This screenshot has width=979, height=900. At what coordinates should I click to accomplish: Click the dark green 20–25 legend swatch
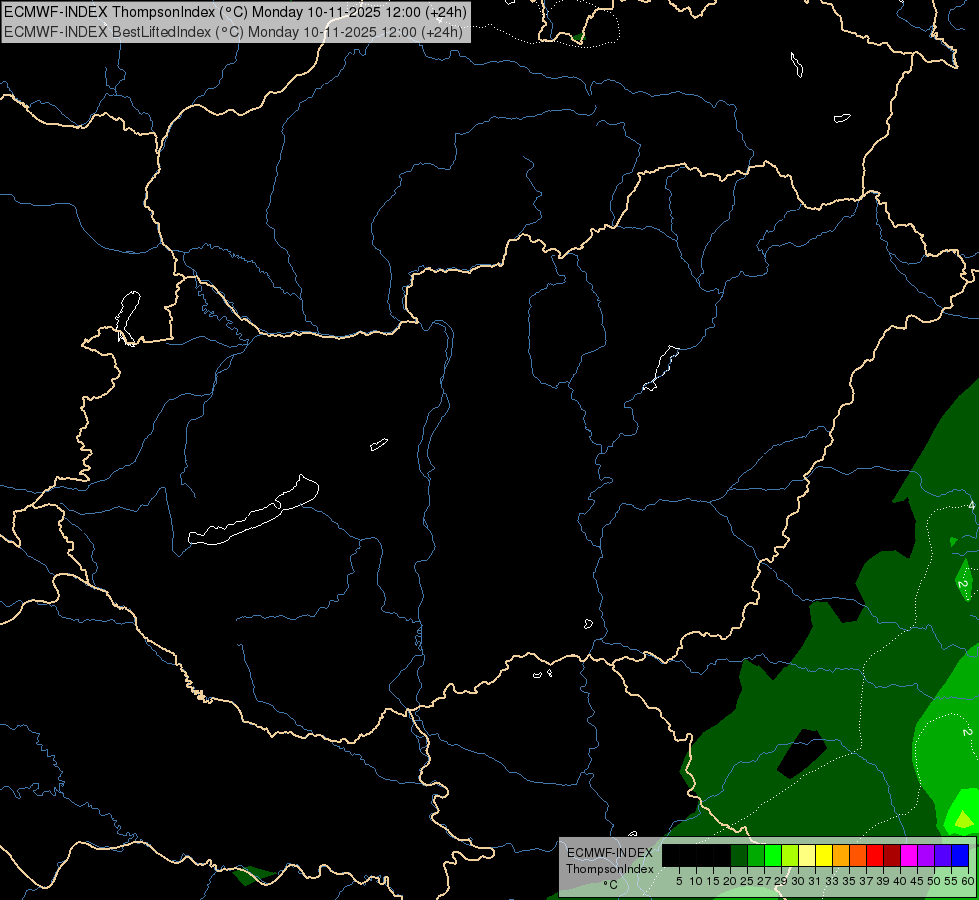click(x=739, y=855)
